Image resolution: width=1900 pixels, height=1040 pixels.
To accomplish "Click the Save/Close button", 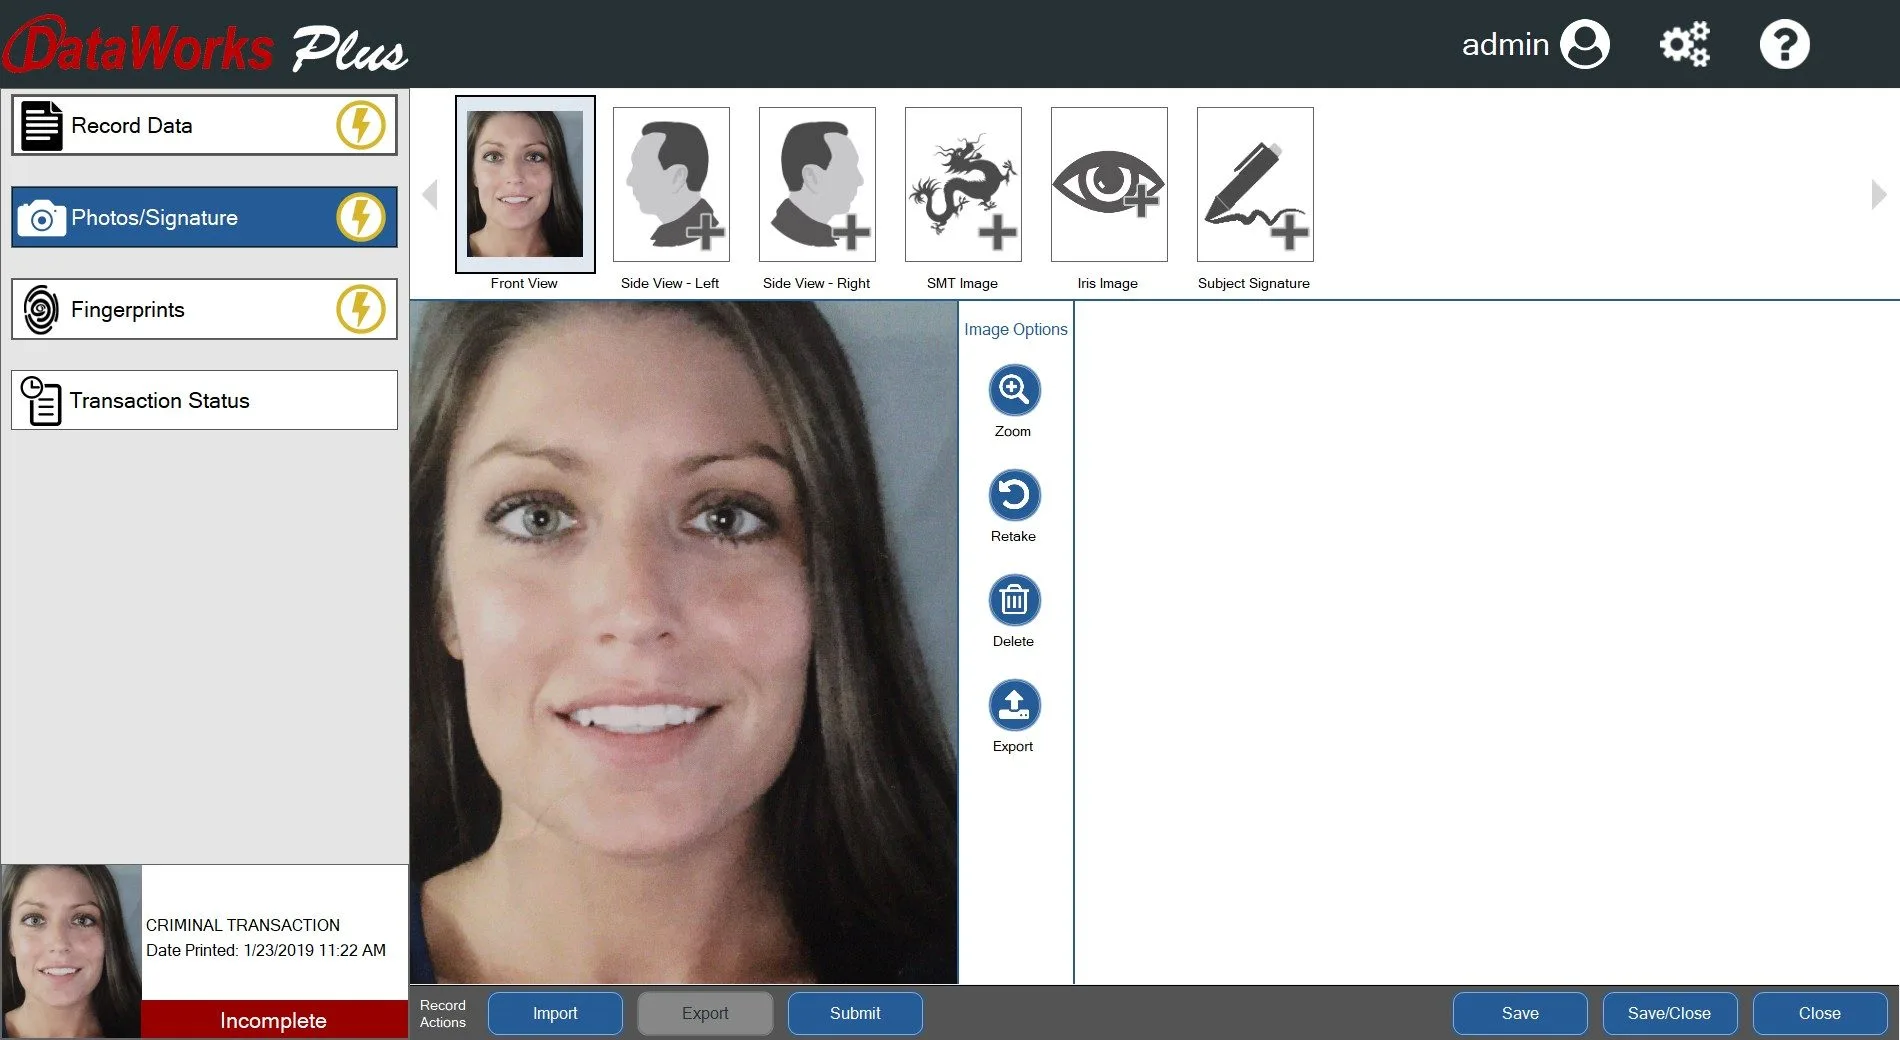I will (1669, 1013).
